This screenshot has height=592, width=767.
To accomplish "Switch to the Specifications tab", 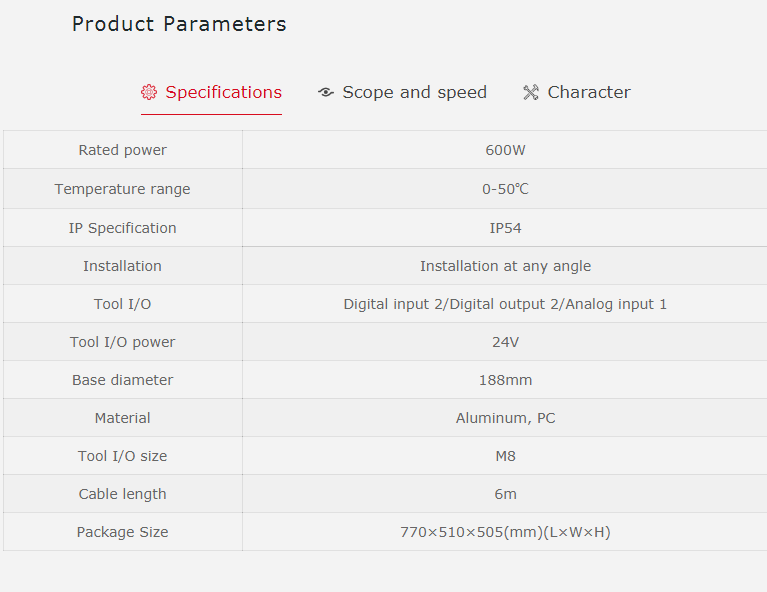I will click(x=223, y=93).
